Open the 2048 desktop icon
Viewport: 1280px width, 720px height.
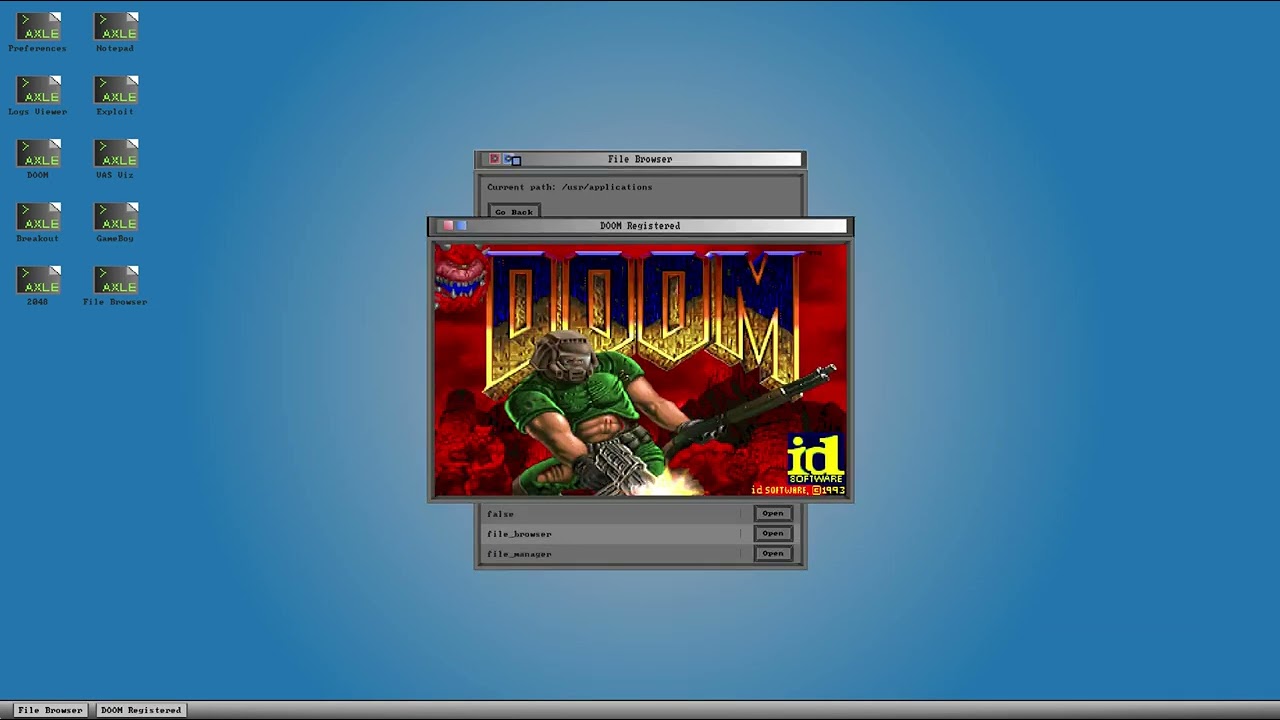(38, 285)
